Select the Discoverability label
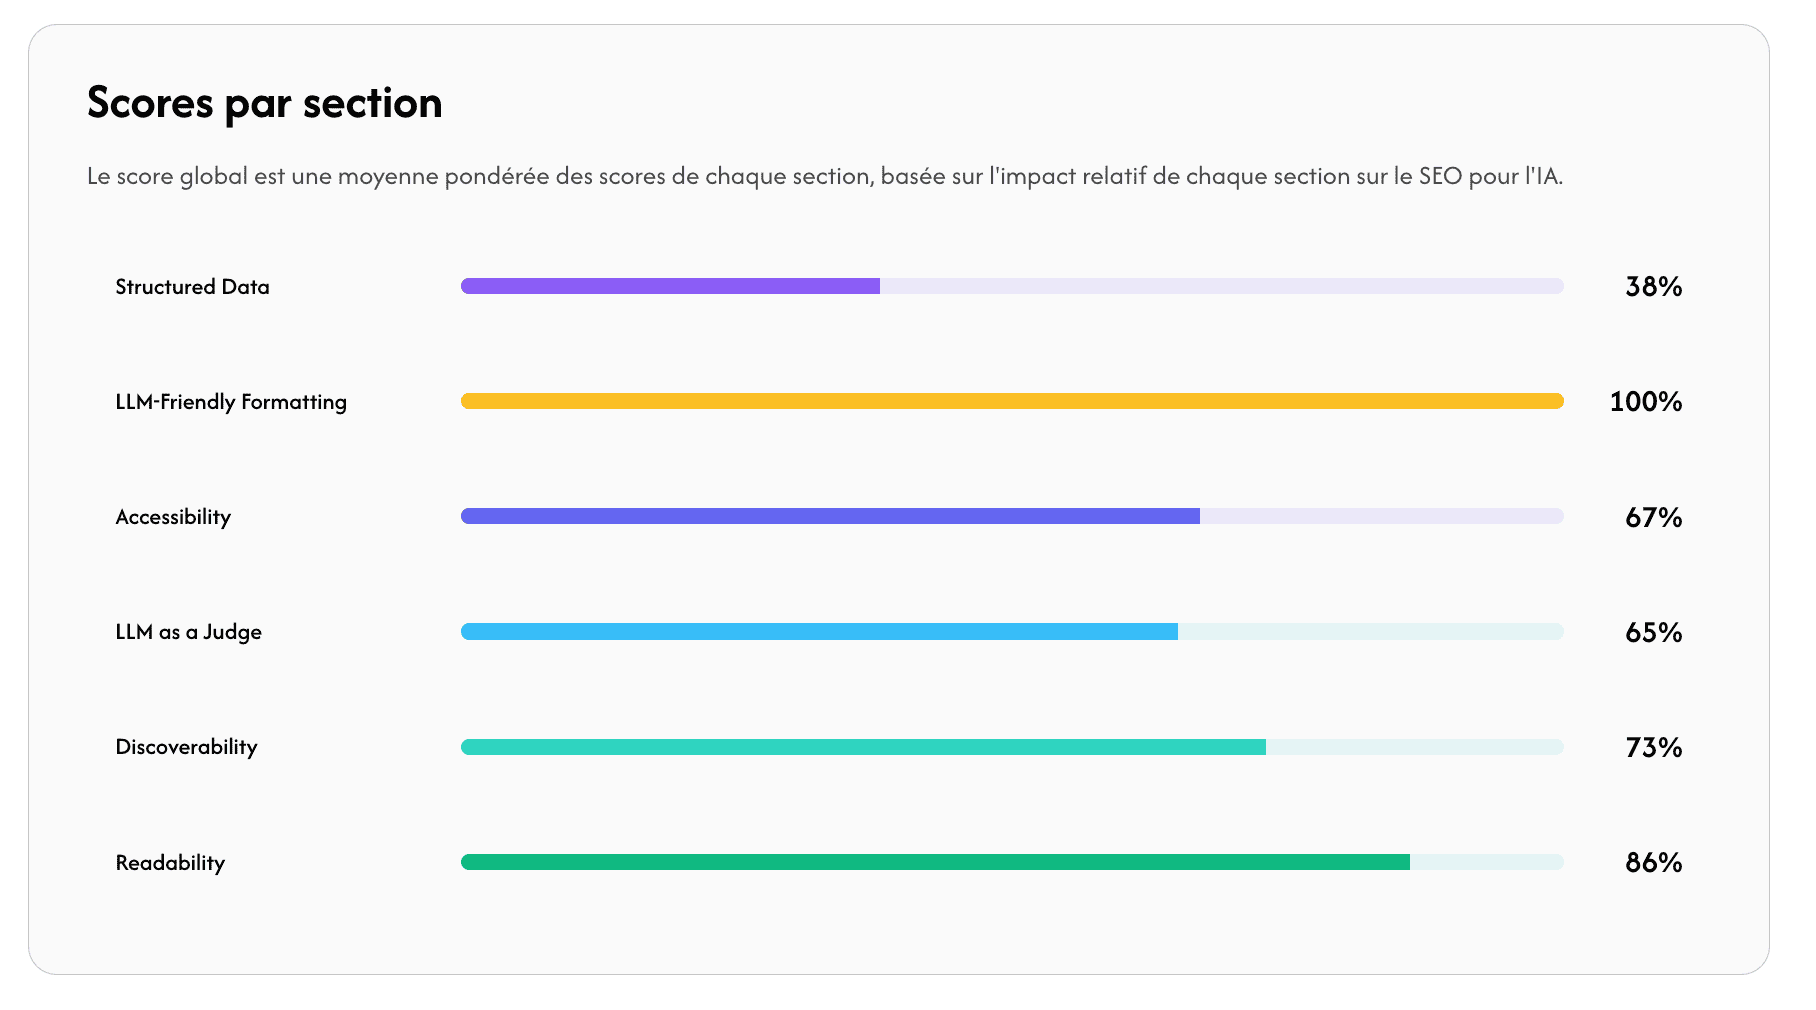The height and width of the screenshot is (1010, 1816). (186, 747)
